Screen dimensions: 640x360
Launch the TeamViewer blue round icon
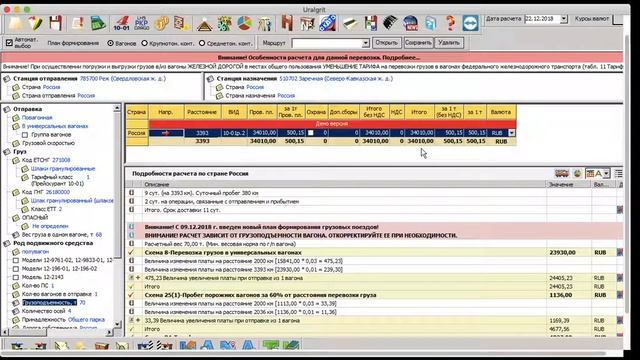pos(470,23)
